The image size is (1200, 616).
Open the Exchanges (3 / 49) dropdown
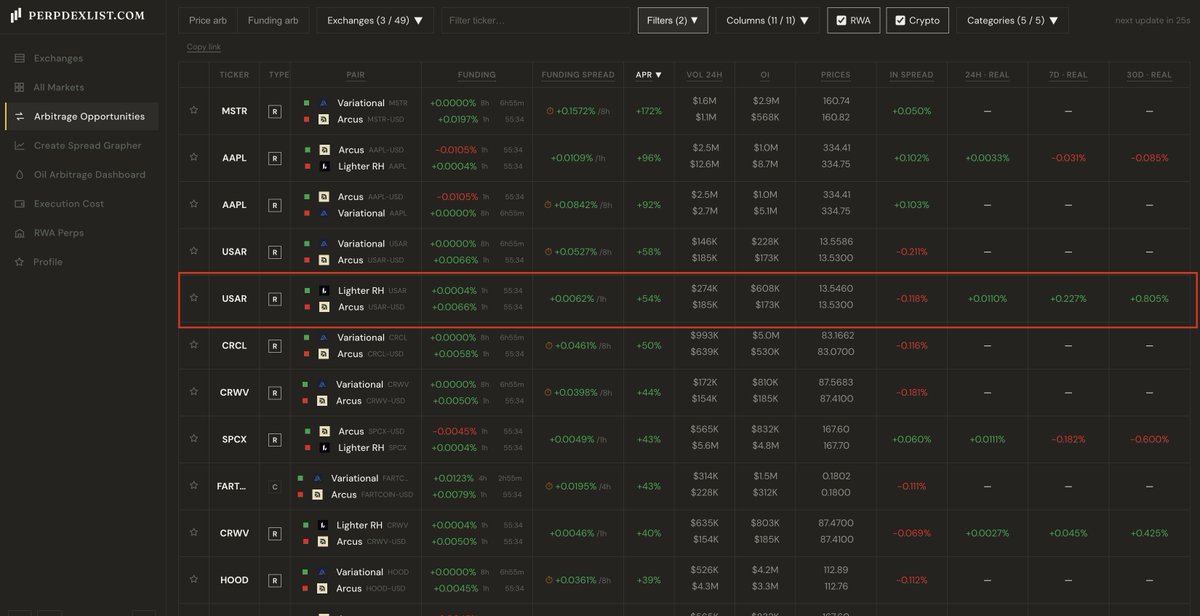coord(374,20)
